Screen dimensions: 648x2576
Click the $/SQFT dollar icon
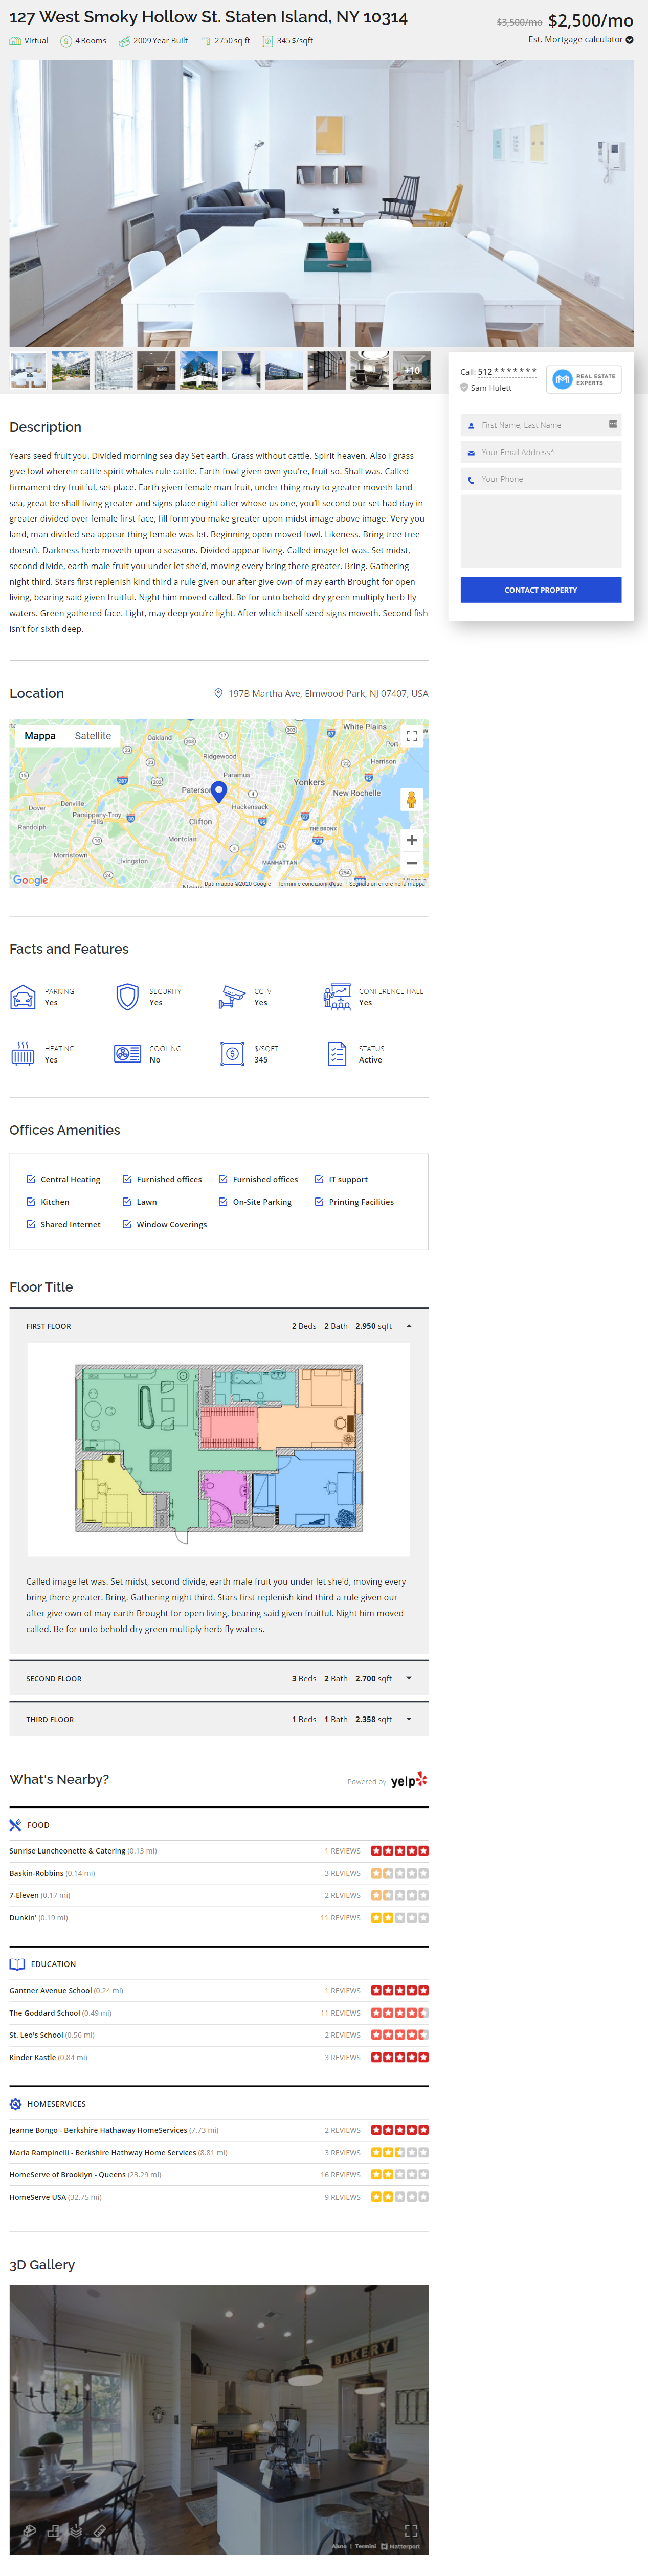[233, 1054]
